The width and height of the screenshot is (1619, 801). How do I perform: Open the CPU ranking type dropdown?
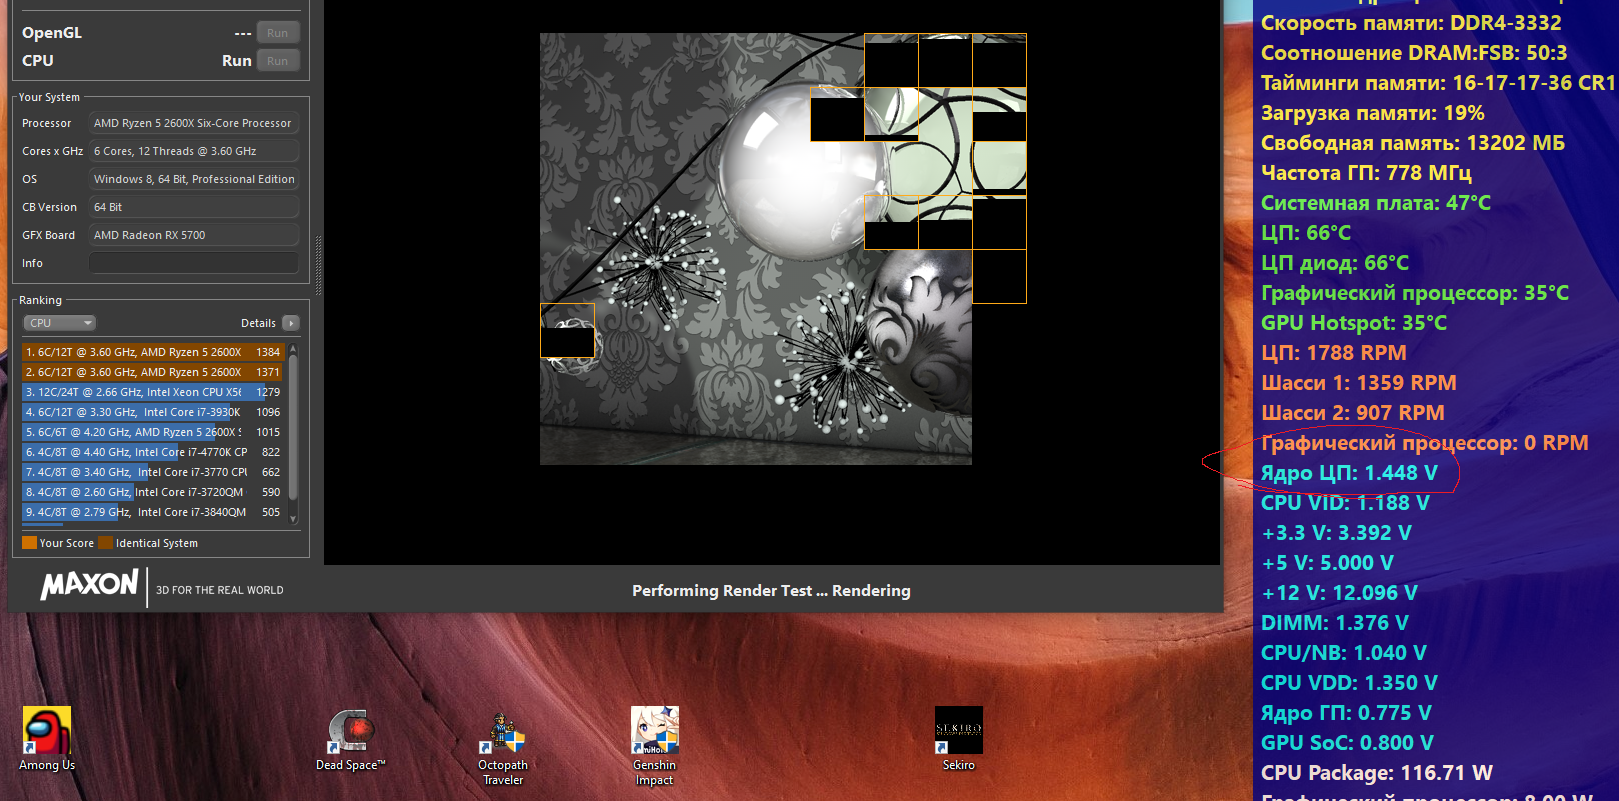coord(60,323)
